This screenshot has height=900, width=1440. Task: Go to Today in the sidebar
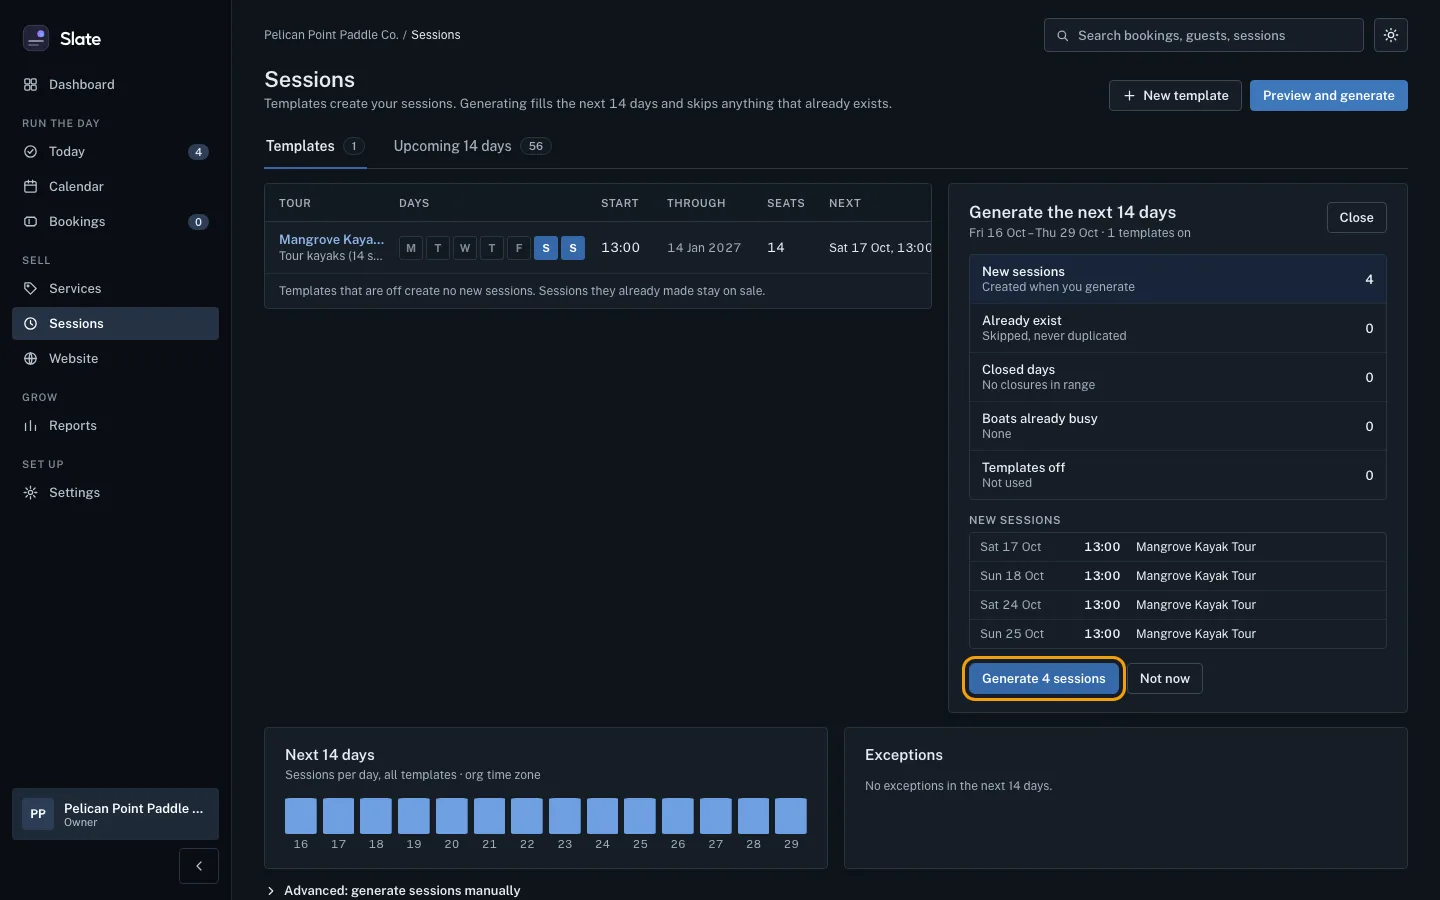115,152
